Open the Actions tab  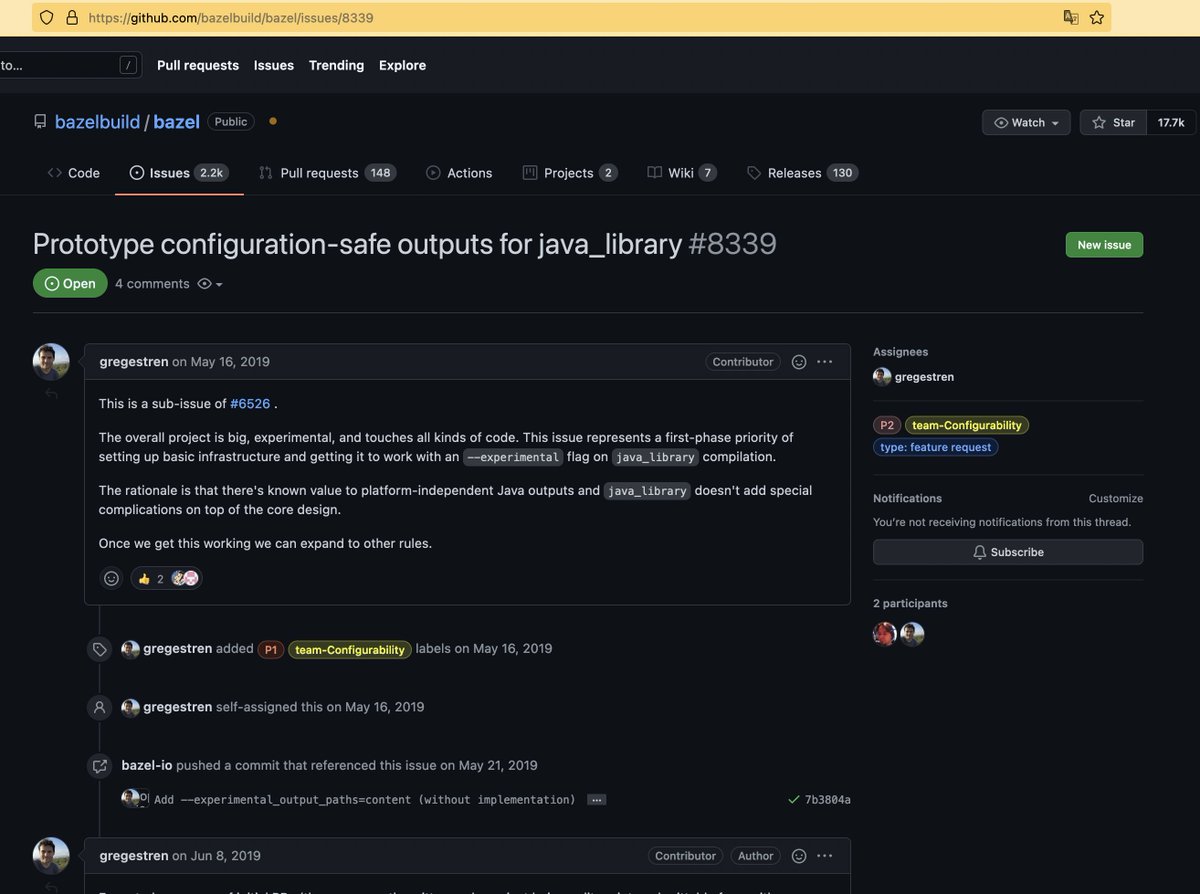[459, 173]
